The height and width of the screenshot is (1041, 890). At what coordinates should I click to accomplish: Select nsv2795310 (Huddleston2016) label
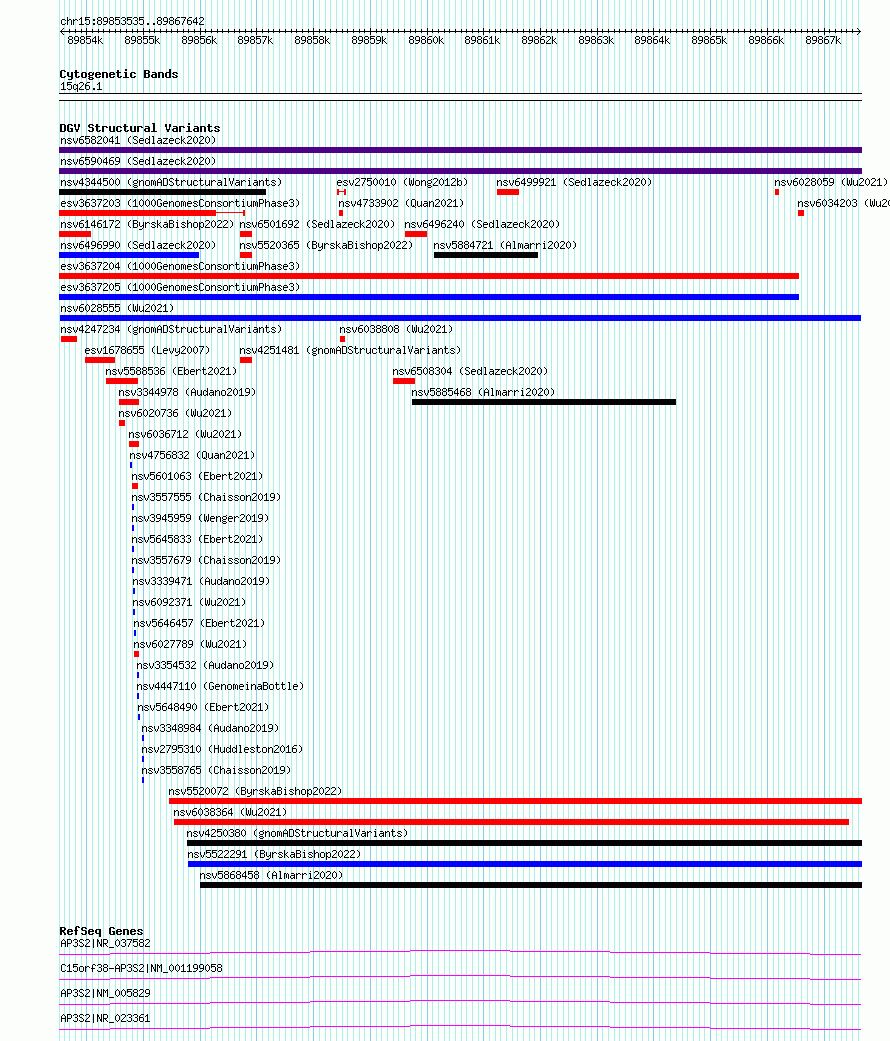222,750
